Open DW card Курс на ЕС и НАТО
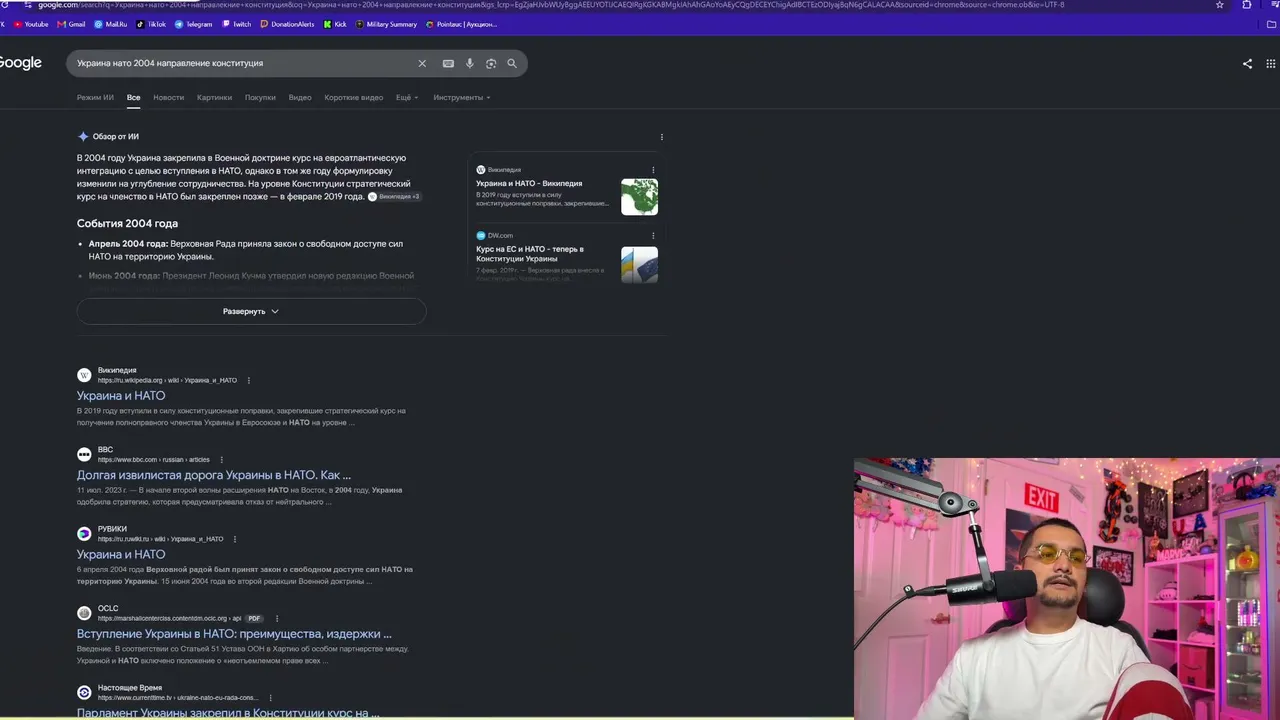 tap(530, 254)
